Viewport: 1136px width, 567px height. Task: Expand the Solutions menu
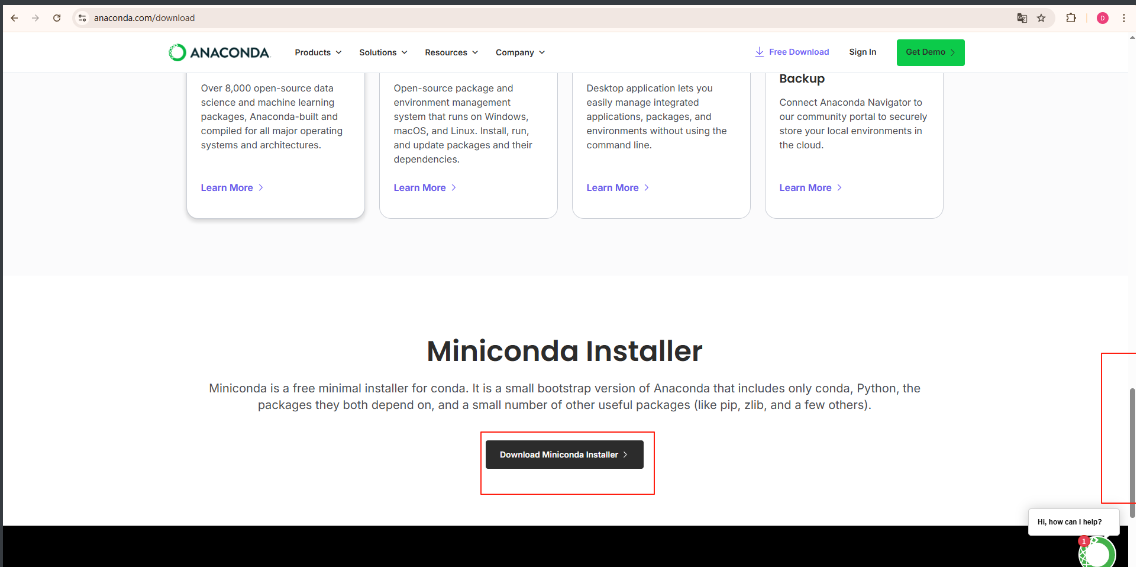click(383, 52)
